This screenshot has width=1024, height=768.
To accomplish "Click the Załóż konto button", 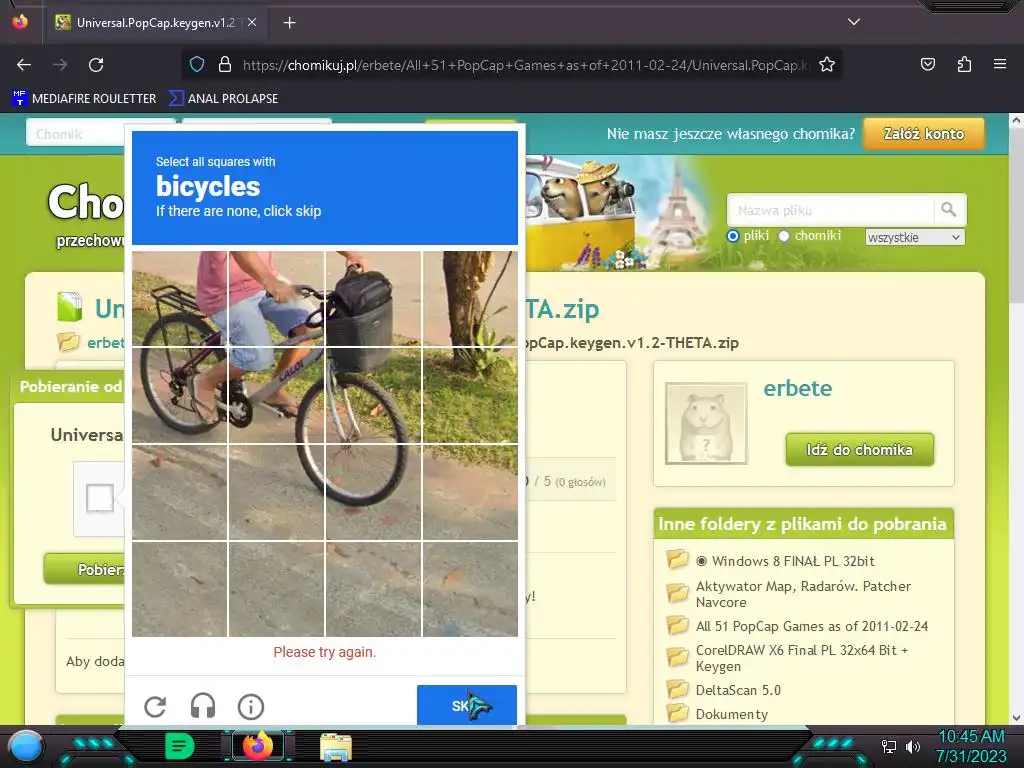I will [923, 134].
